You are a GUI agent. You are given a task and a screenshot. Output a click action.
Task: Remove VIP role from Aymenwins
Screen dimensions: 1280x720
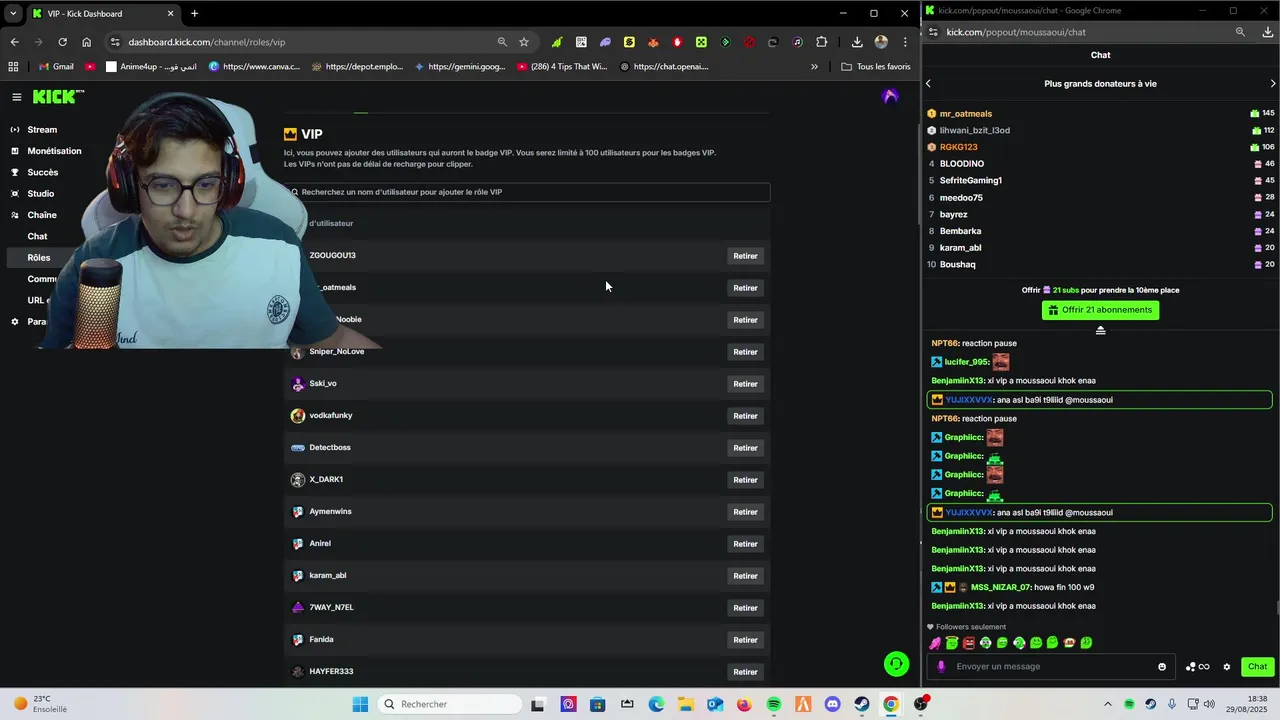[x=745, y=512]
